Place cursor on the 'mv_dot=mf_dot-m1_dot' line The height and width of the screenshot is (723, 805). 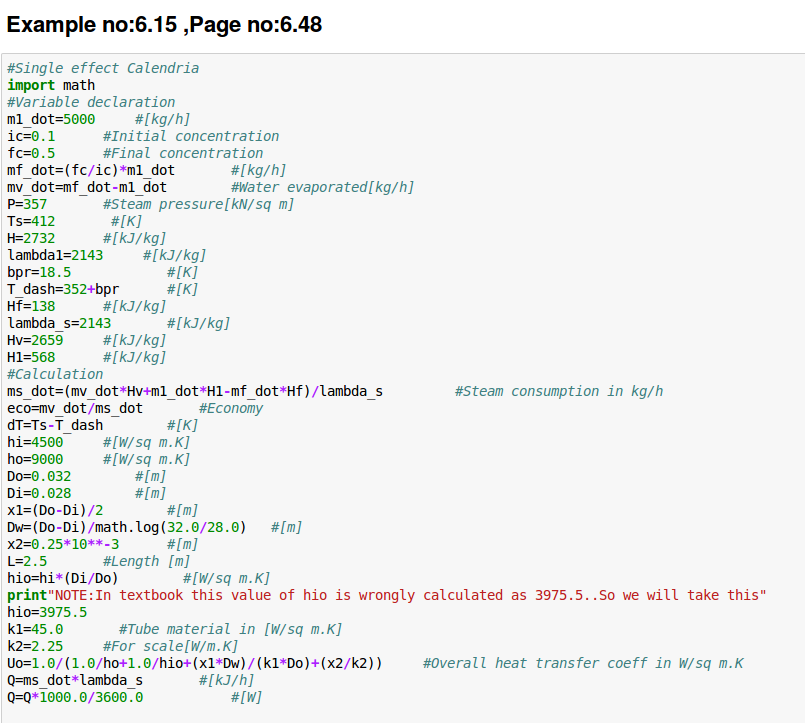[87, 187]
